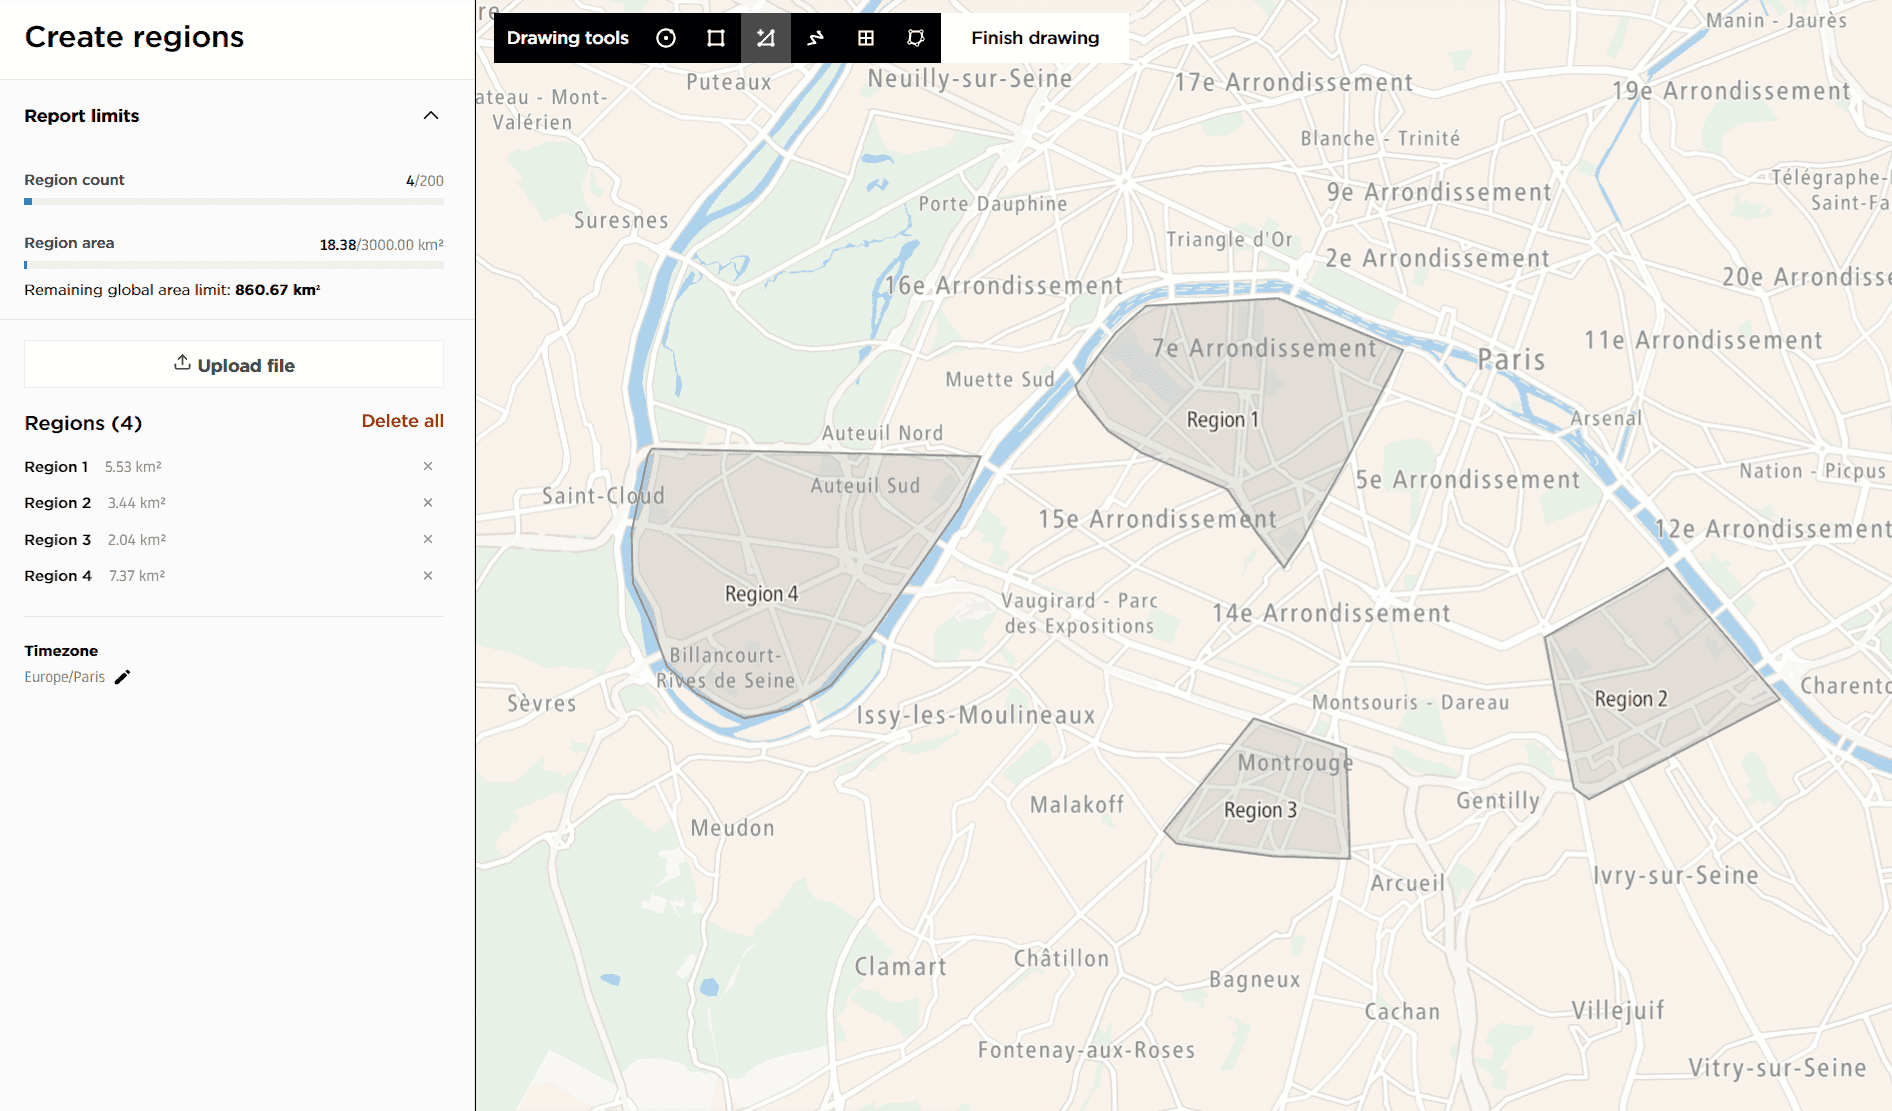
Task: Select Region 1 in the regions list
Action: coord(56,467)
